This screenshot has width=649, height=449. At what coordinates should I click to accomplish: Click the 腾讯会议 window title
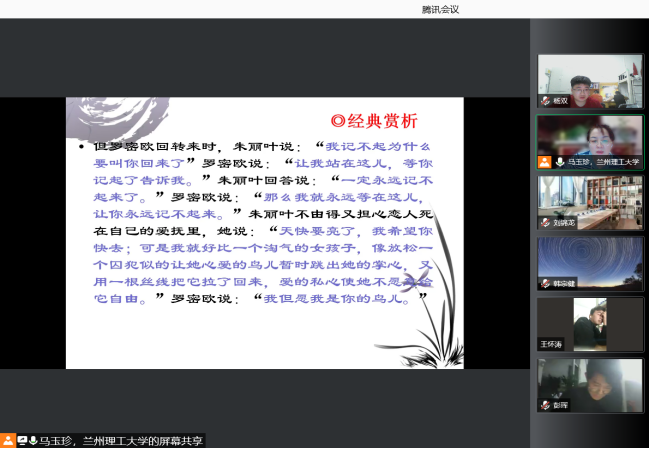pos(440,9)
